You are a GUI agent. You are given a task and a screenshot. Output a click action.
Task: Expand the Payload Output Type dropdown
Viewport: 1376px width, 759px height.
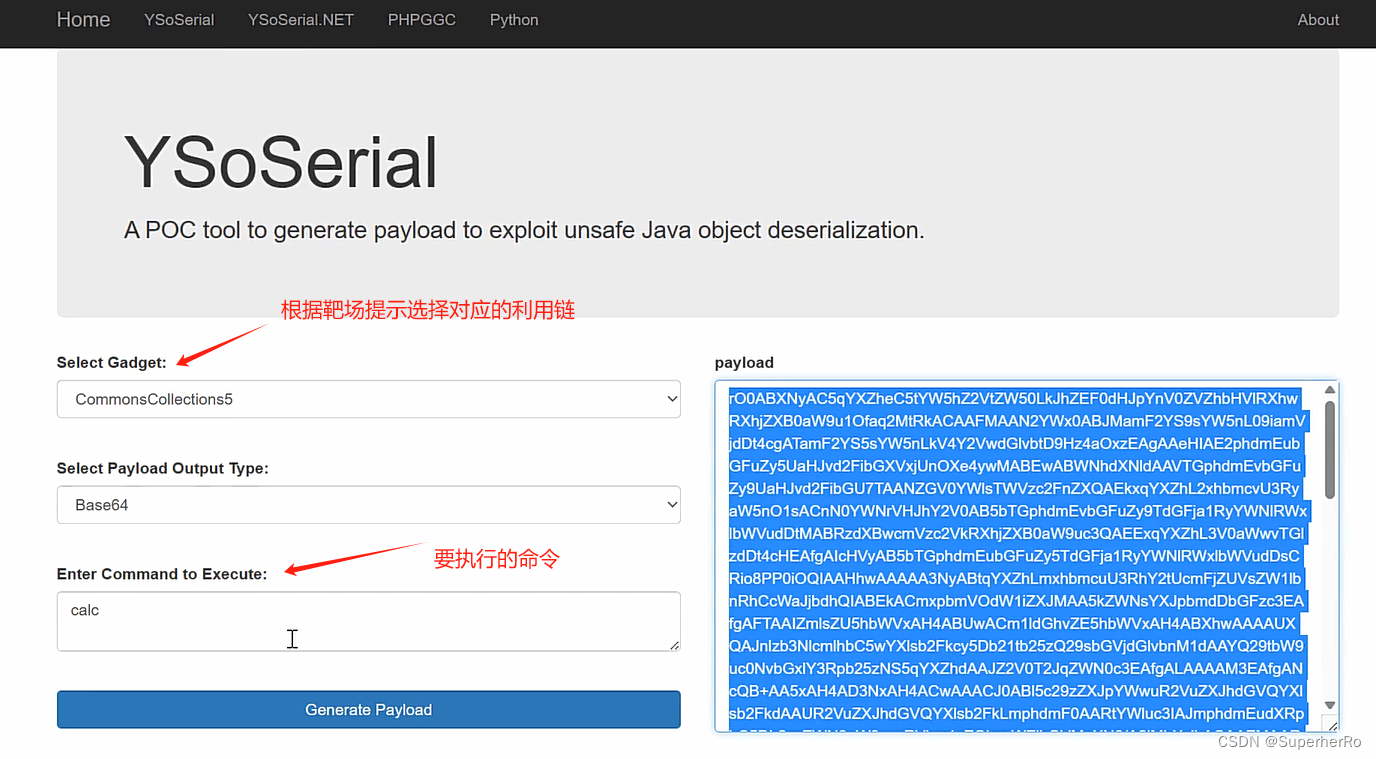coord(369,505)
